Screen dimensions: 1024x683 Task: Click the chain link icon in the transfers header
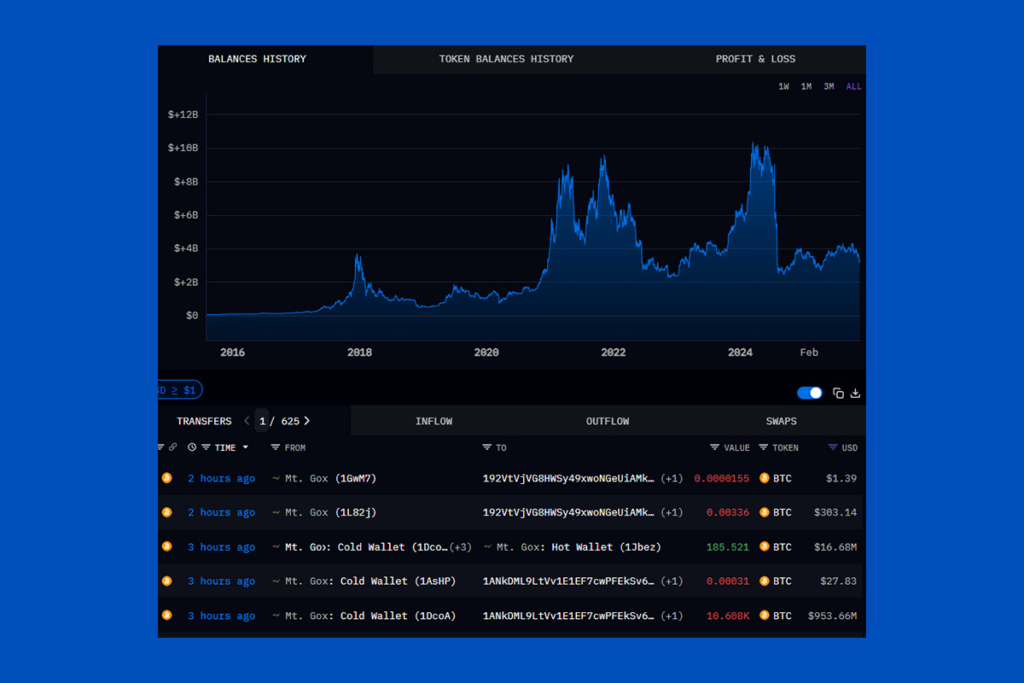click(173, 448)
